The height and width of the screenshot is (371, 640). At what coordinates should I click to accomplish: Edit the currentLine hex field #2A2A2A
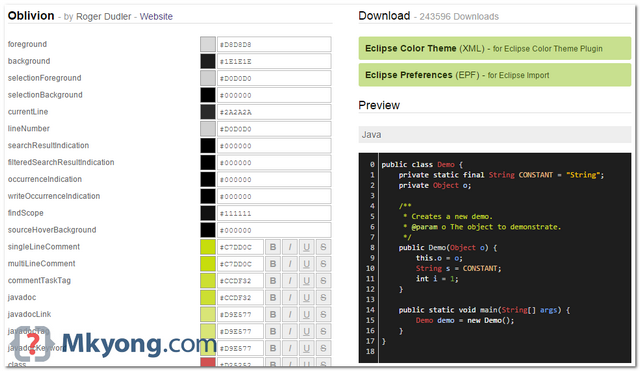(x=274, y=112)
